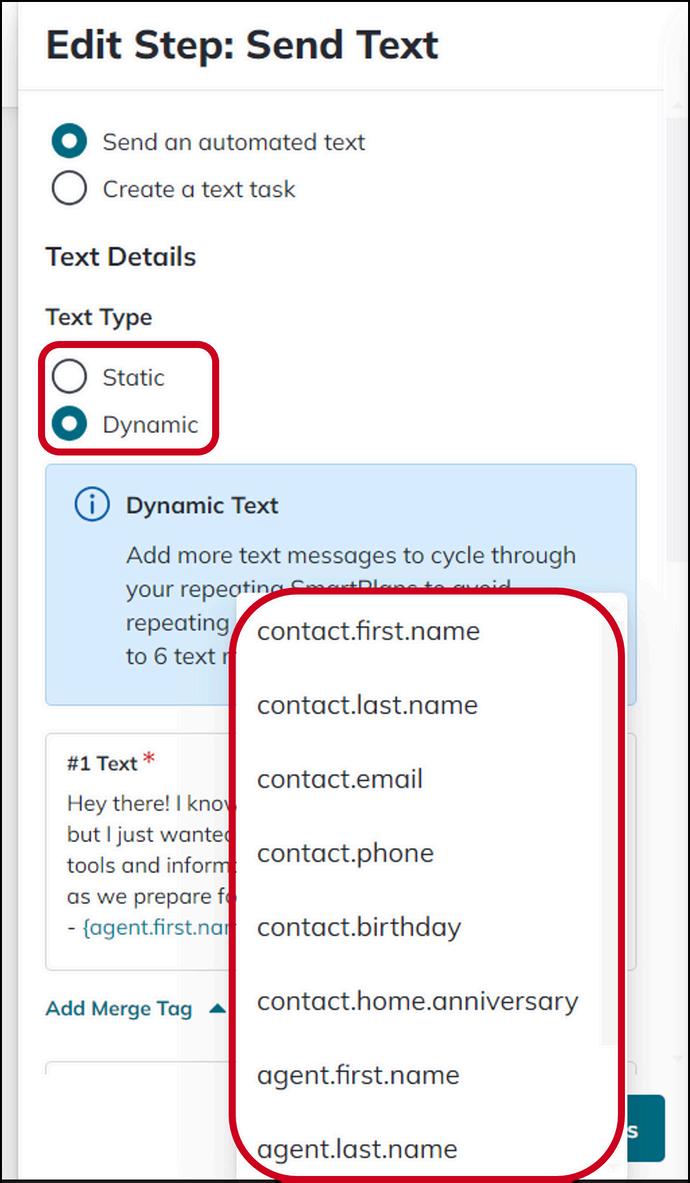
Task: Choose contact.phone from the merge tag list
Action: point(345,853)
